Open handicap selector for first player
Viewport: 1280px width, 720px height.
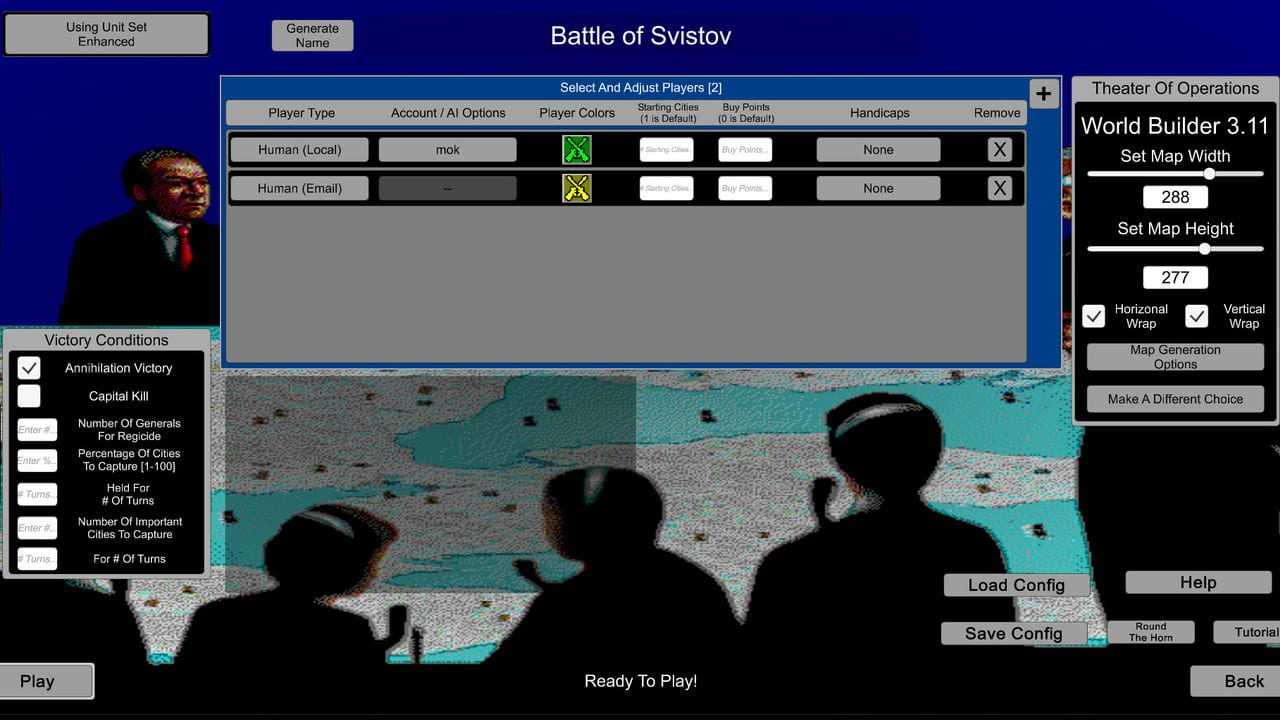click(x=878, y=150)
